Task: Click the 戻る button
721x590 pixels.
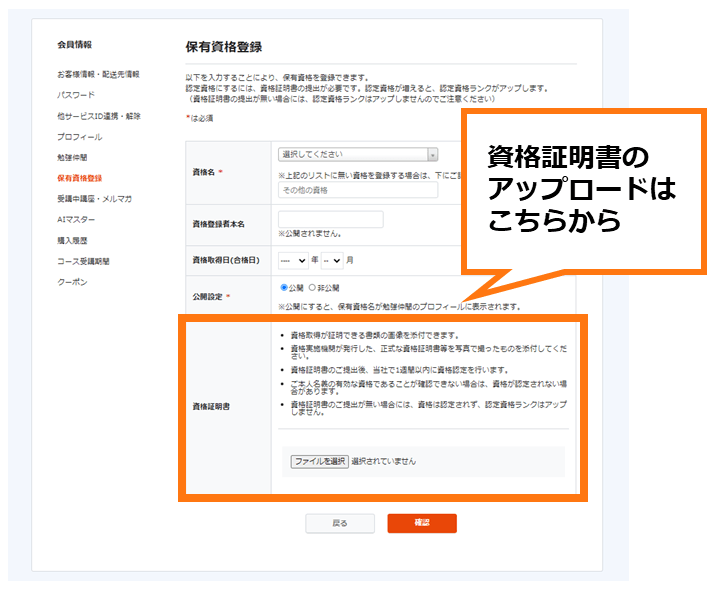Action: (x=340, y=523)
